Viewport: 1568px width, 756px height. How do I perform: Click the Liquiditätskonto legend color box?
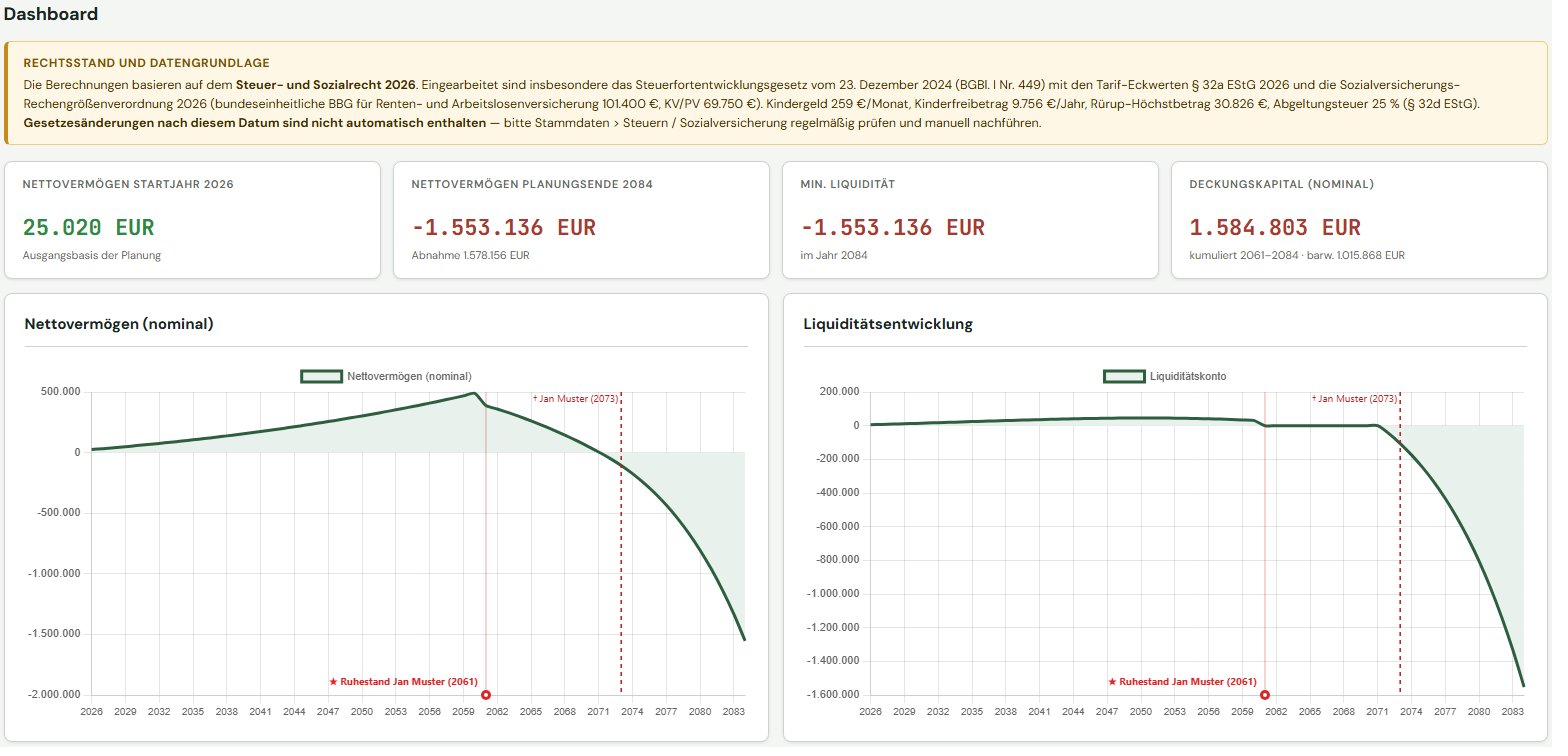[x=1124, y=376]
